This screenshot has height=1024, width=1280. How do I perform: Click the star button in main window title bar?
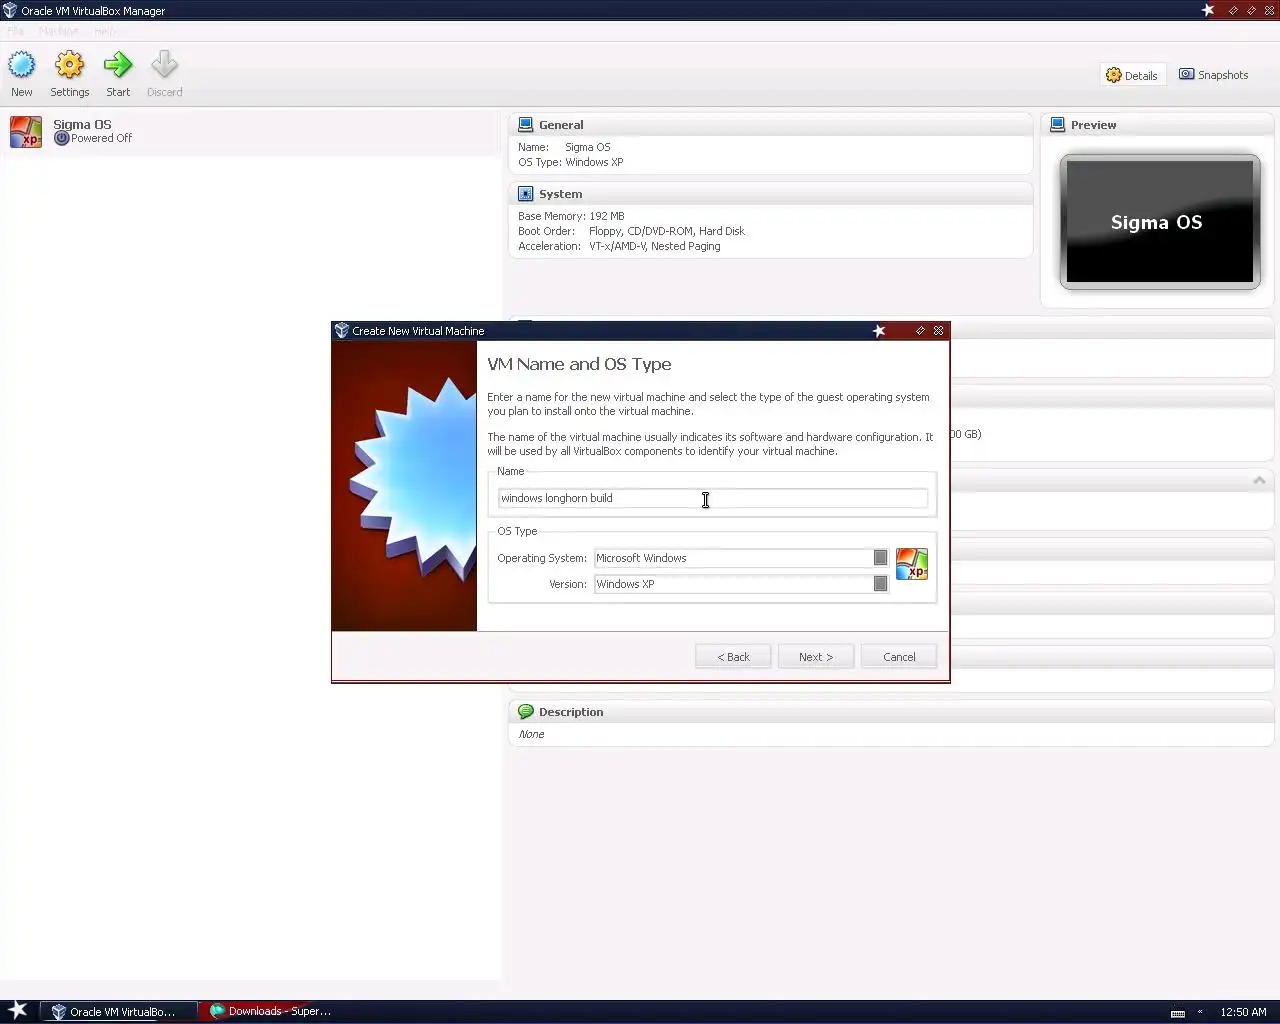click(1208, 10)
